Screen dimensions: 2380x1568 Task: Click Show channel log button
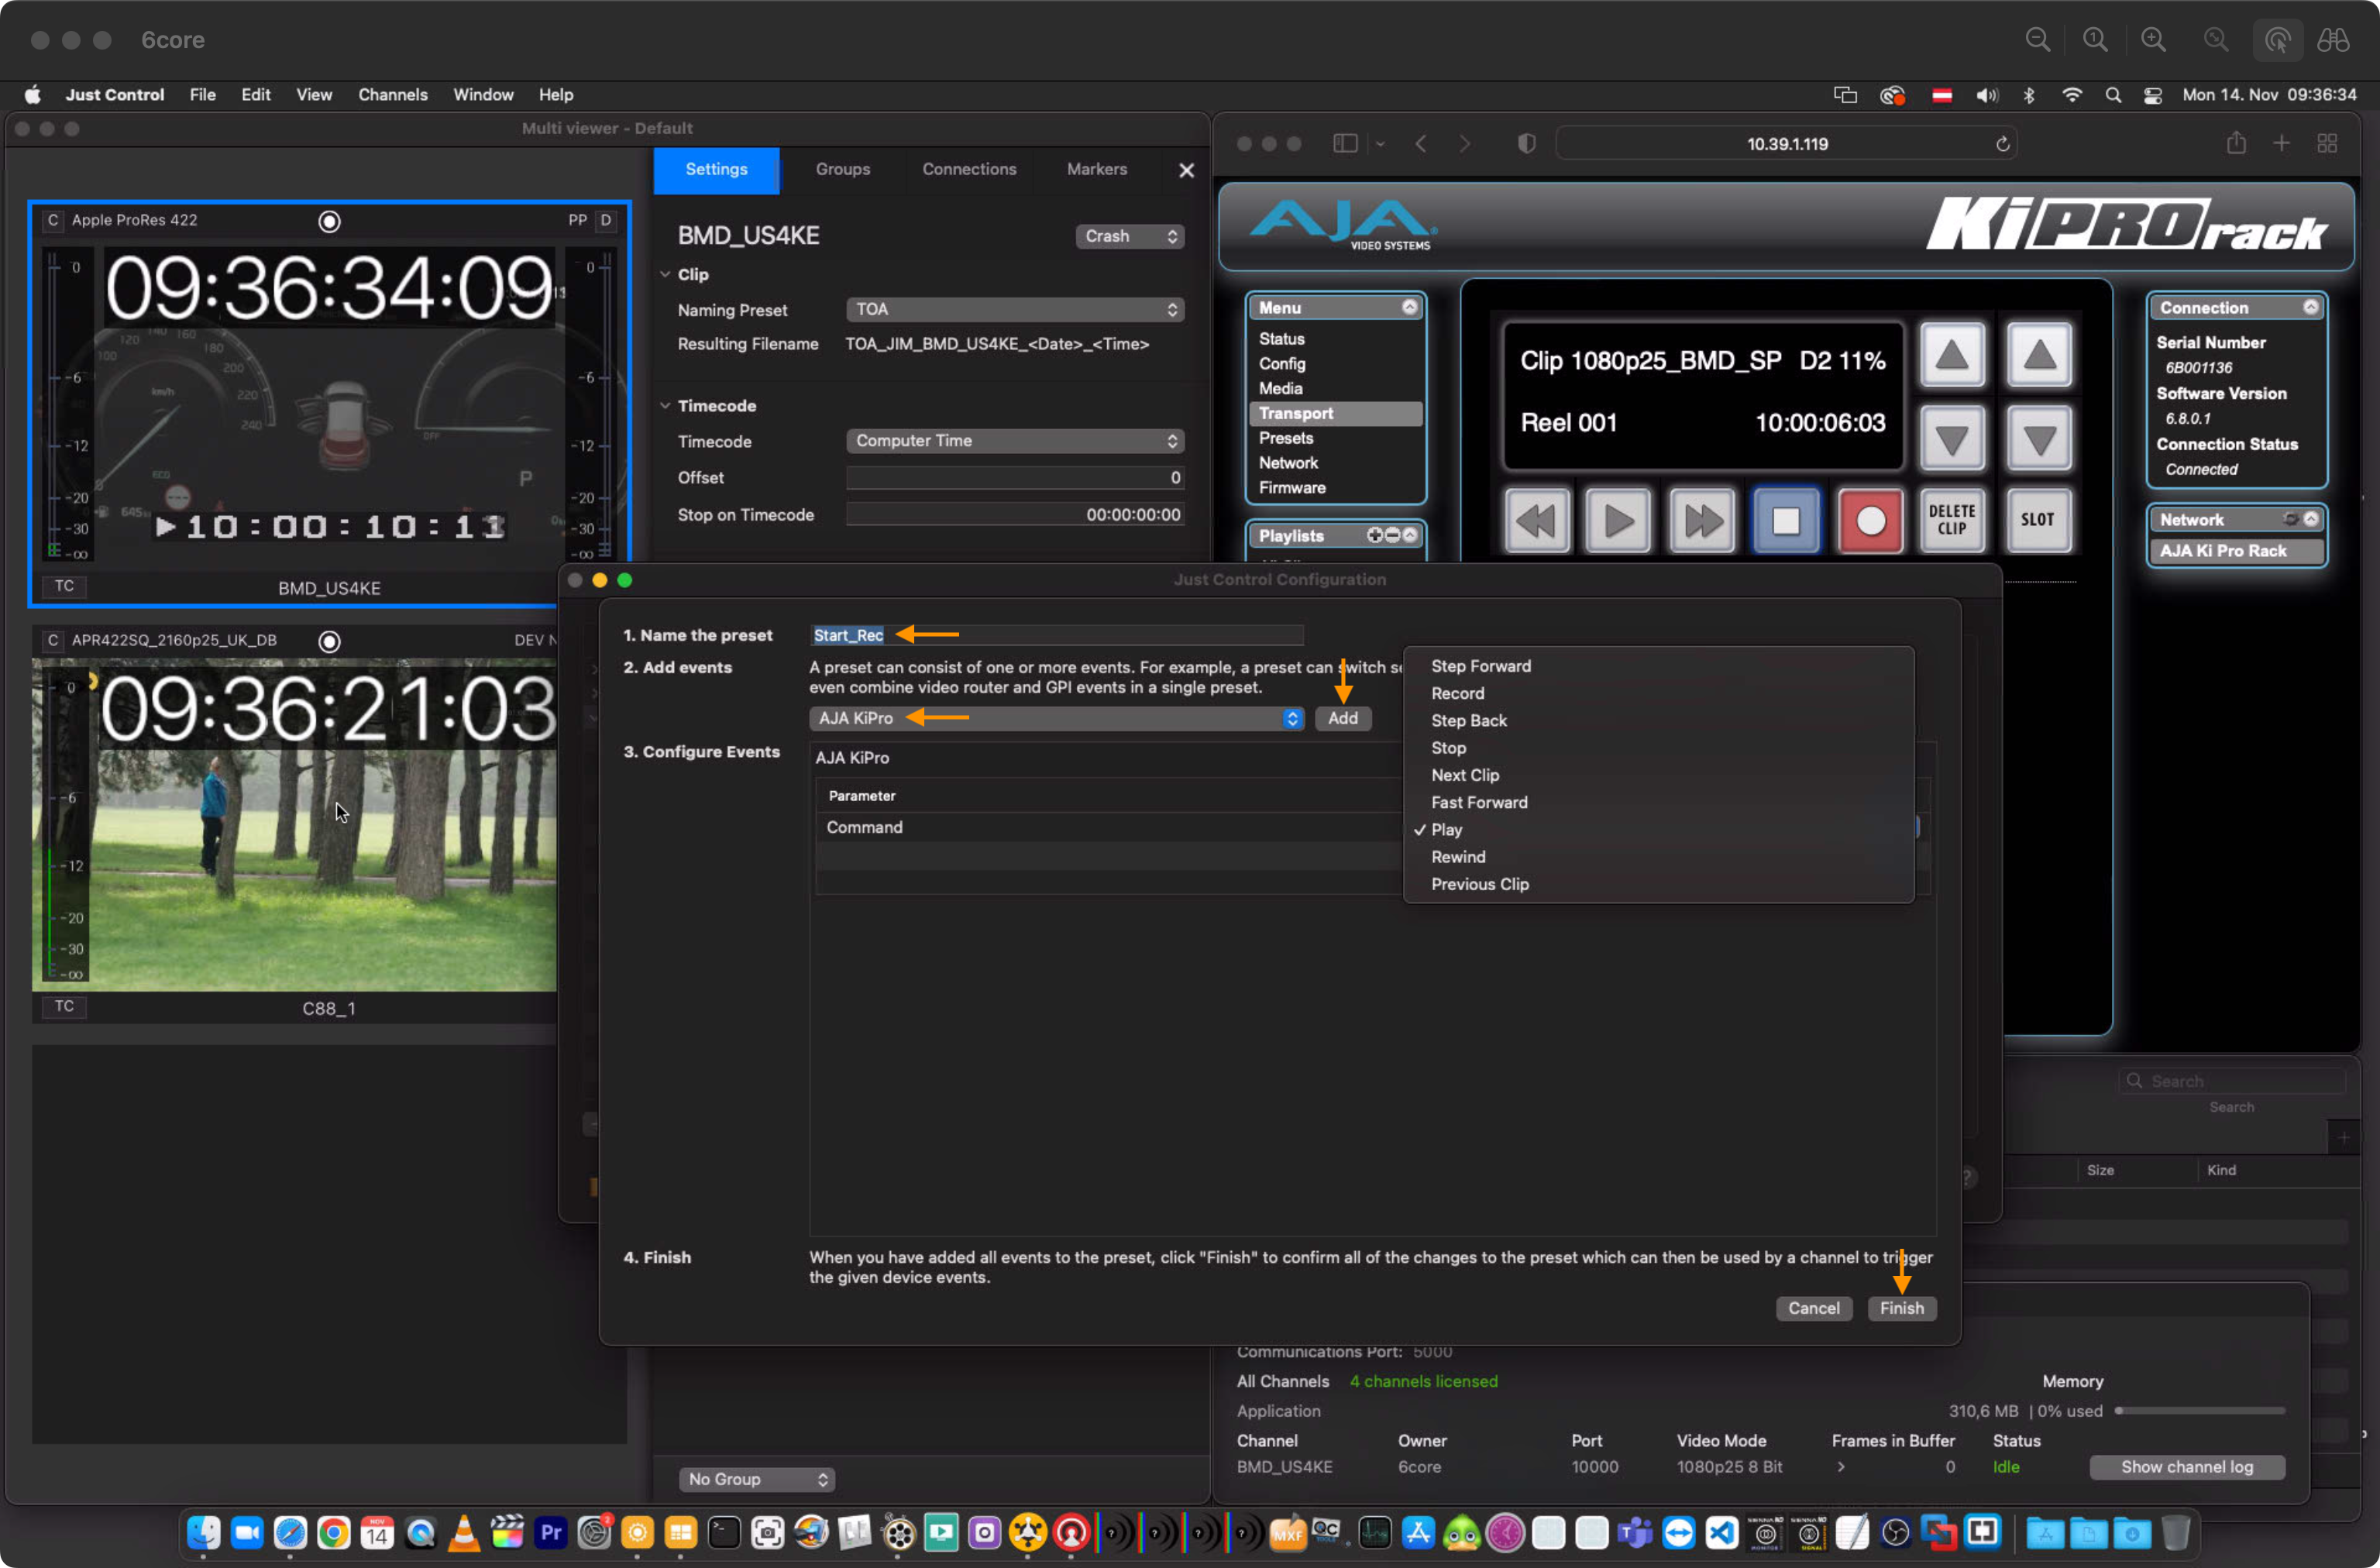pyautogui.click(x=2187, y=1467)
